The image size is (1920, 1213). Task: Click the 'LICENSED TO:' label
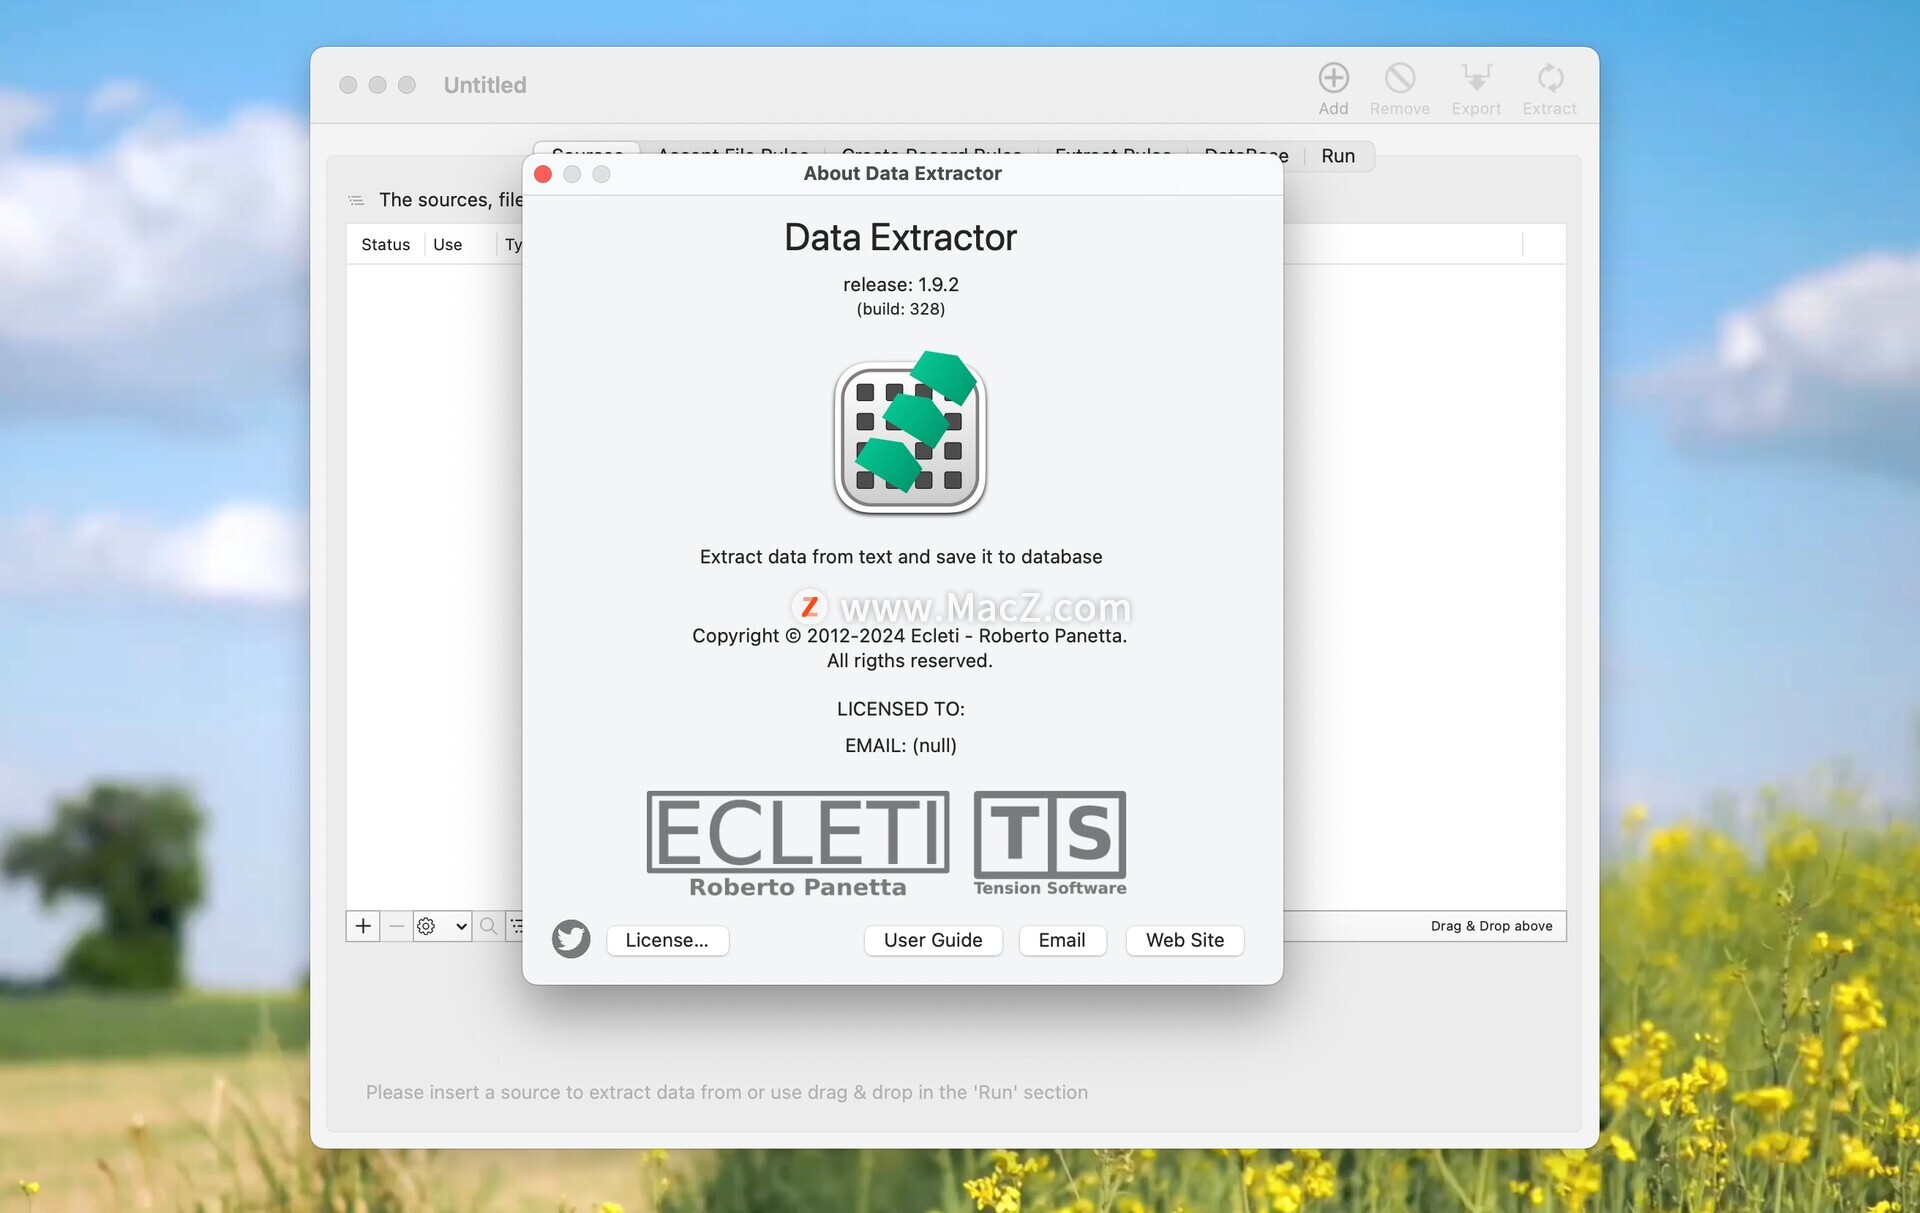[900, 708]
